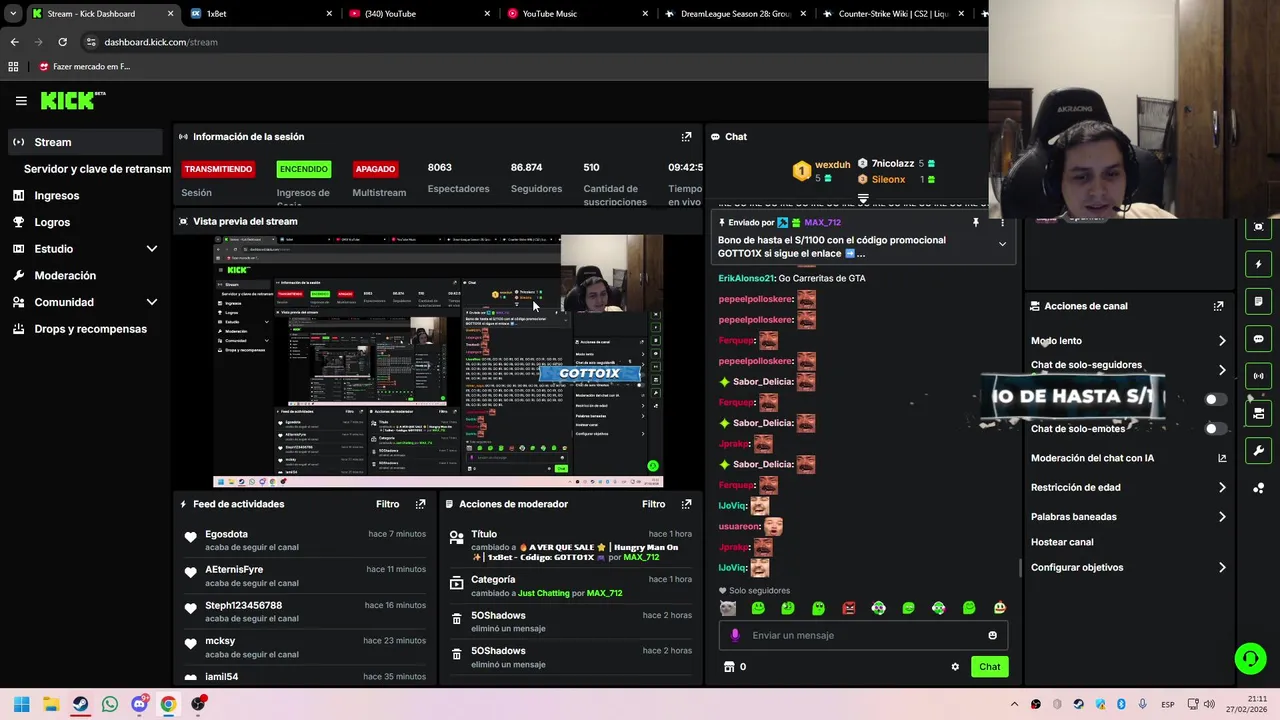1280x720 pixels.
Task: Open Palabras baneadas options arrow
Action: (x=1222, y=517)
